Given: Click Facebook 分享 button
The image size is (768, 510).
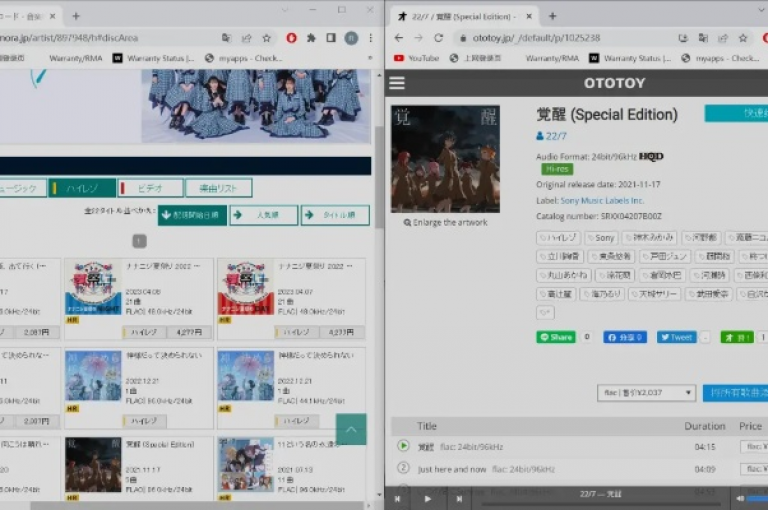Looking at the screenshot, I should pyautogui.click(x=625, y=337).
